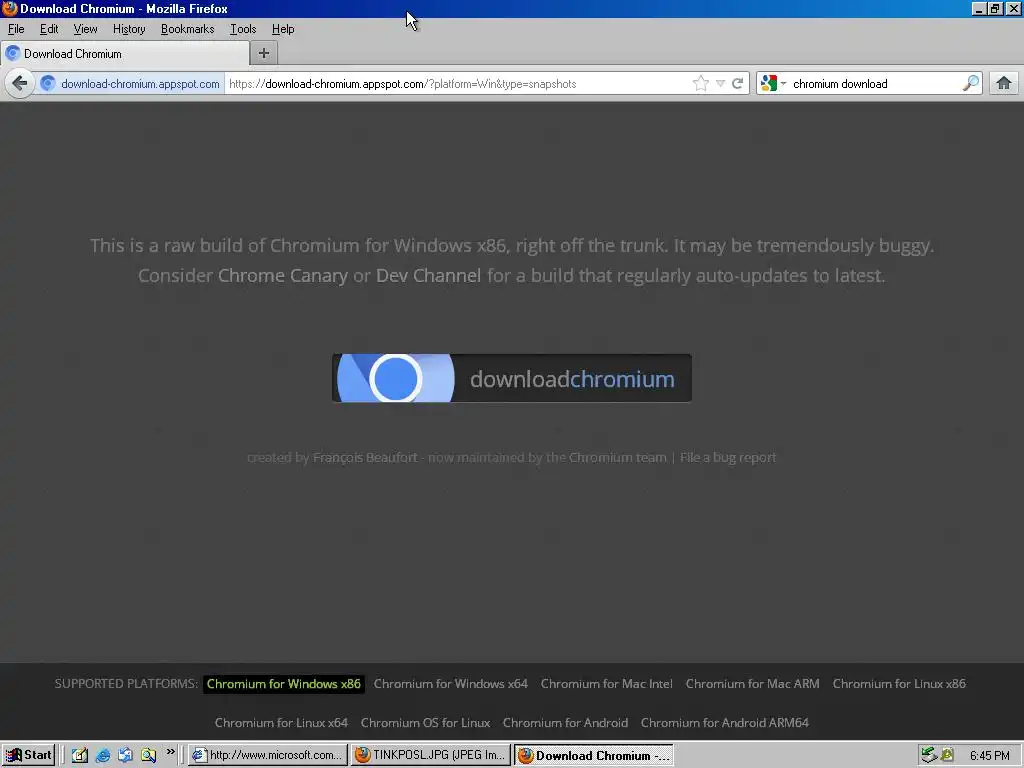Click the Firefox icon in title bar
1024x768 pixels.
pos(10,8)
